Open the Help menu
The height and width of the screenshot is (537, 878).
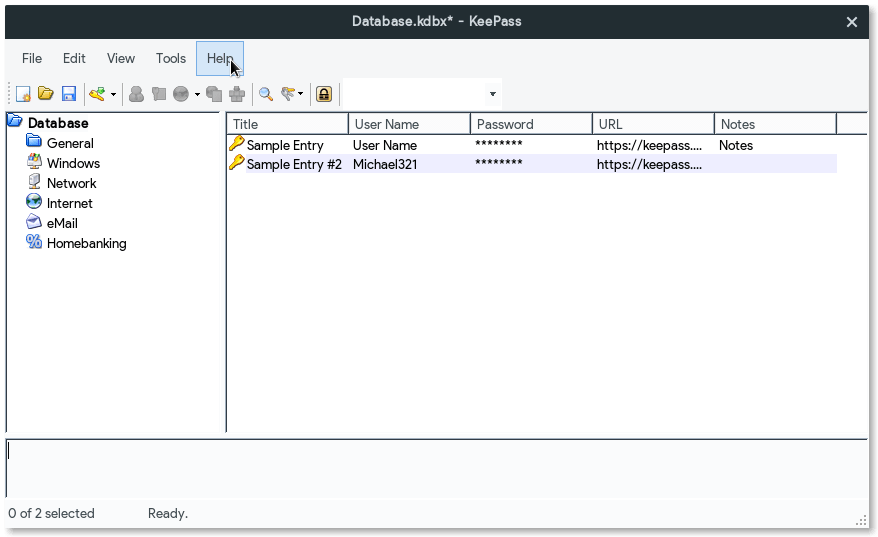tap(220, 58)
